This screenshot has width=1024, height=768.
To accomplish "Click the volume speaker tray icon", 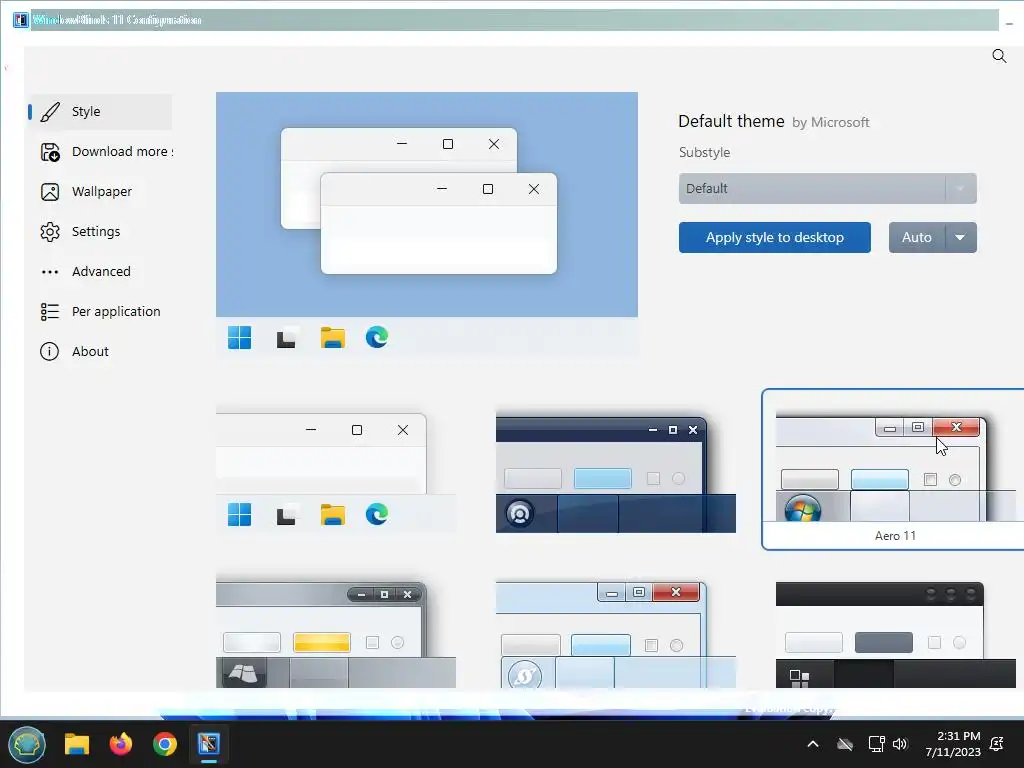I will [x=901, y=744].
